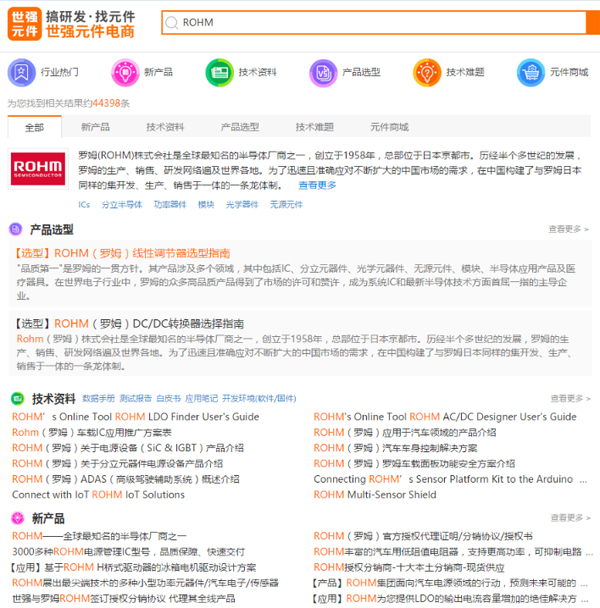600x608 pixels.
Task: Open ROHM Multi-Sensor Shield link
Action: (x=375, y=495)
